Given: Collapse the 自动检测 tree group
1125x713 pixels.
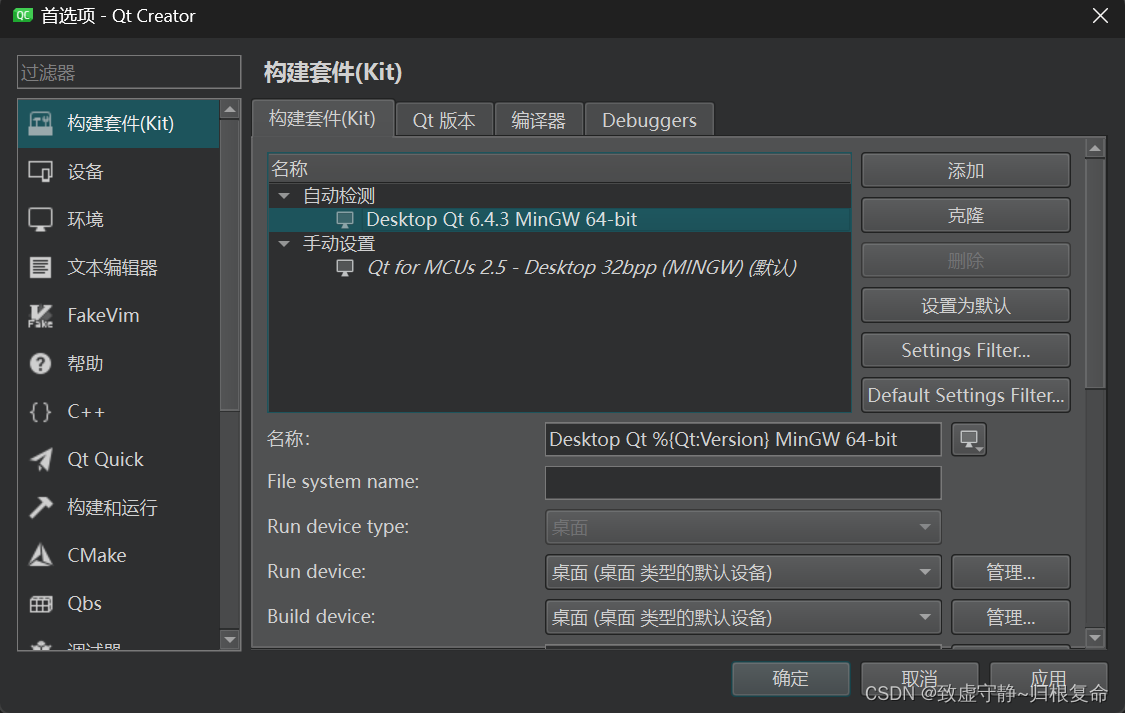Looking at the screenshot, I should [x=284, y=196].
